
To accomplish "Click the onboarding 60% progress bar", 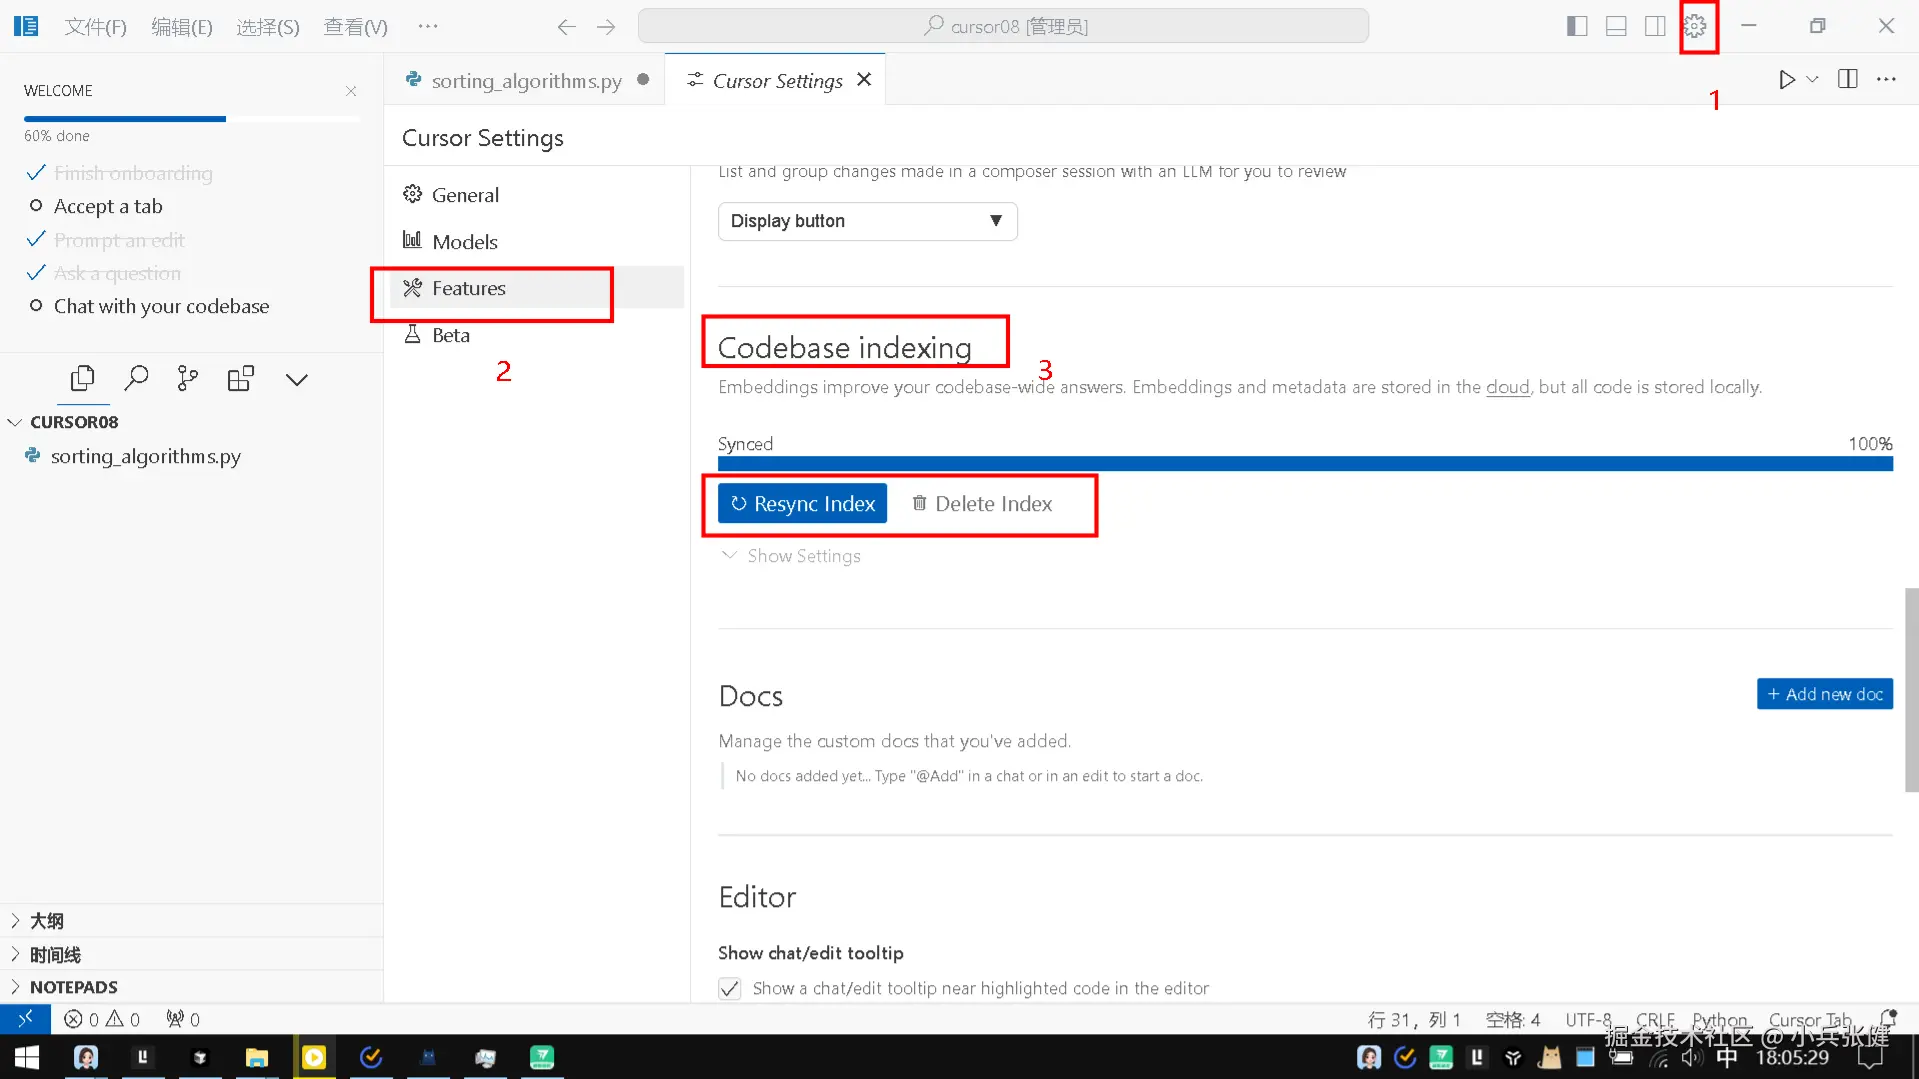I will (192, 119).
